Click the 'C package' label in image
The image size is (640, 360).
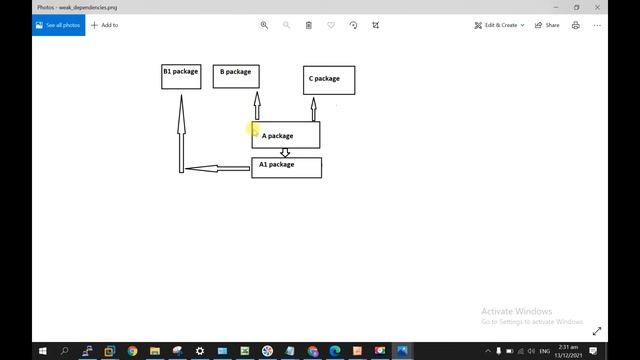324,78
